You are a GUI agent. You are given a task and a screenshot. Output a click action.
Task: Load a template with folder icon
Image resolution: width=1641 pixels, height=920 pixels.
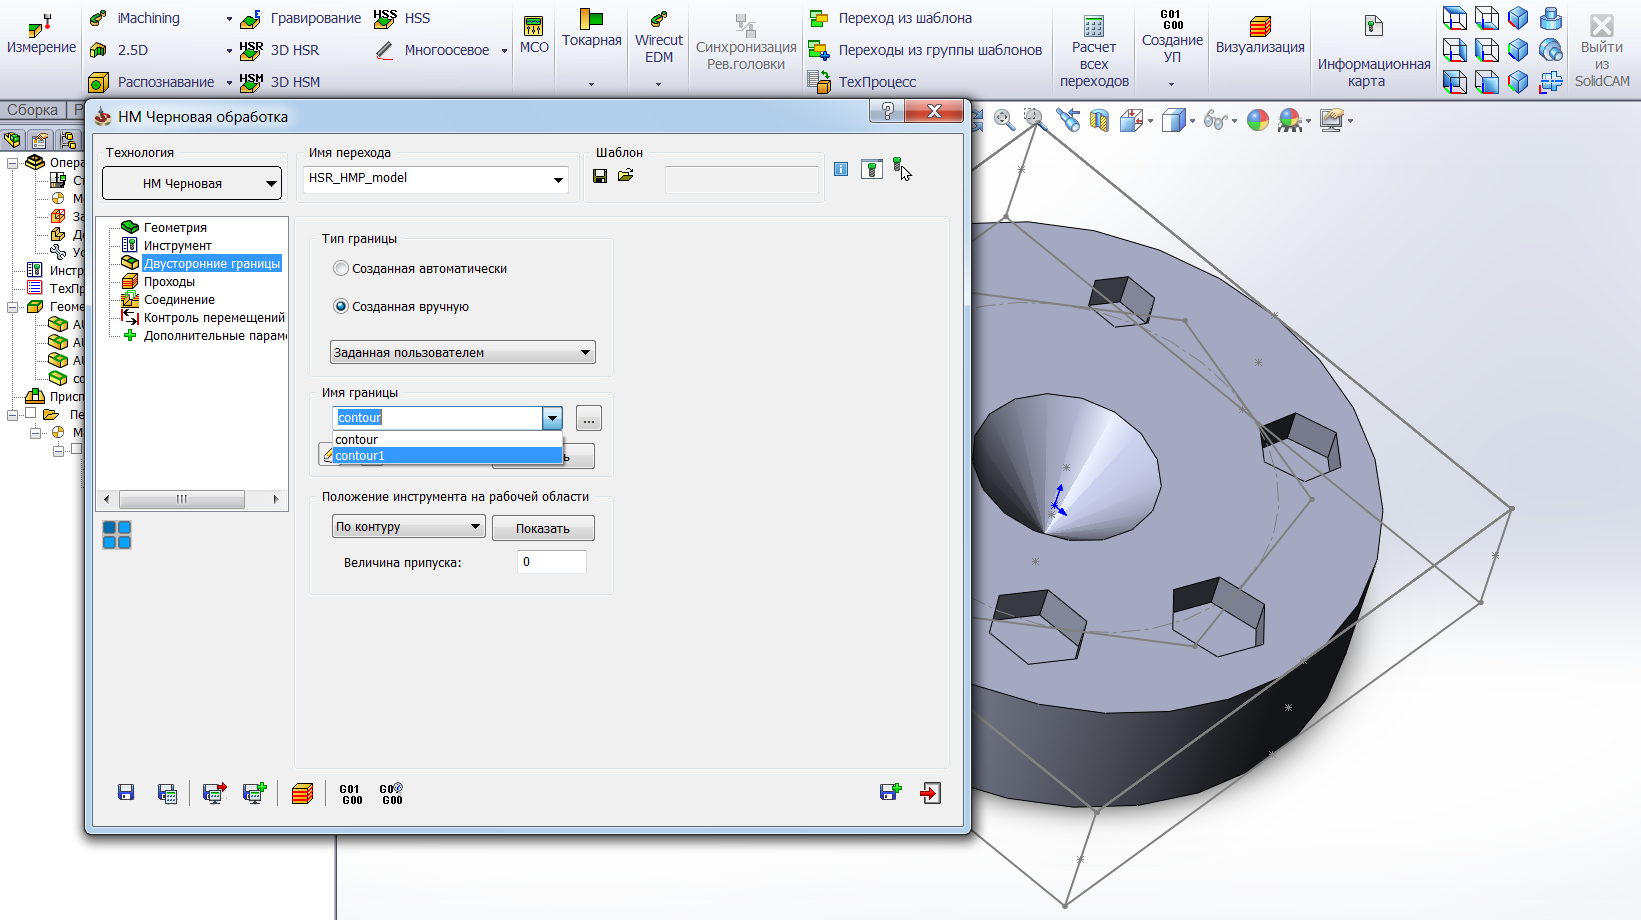point(626,176)
